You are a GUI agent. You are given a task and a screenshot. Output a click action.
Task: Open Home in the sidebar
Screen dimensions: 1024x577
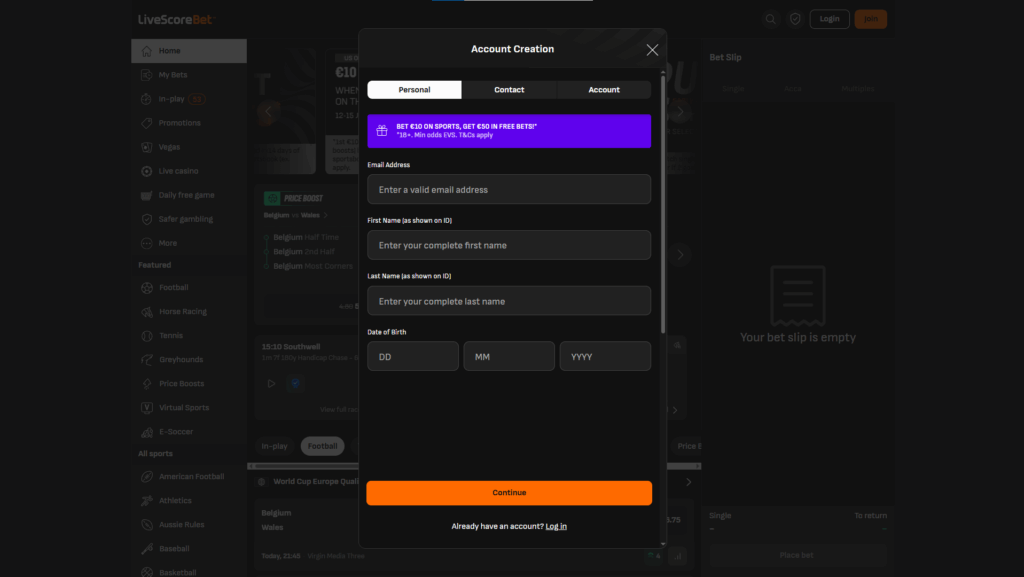[x=189, y=51]
